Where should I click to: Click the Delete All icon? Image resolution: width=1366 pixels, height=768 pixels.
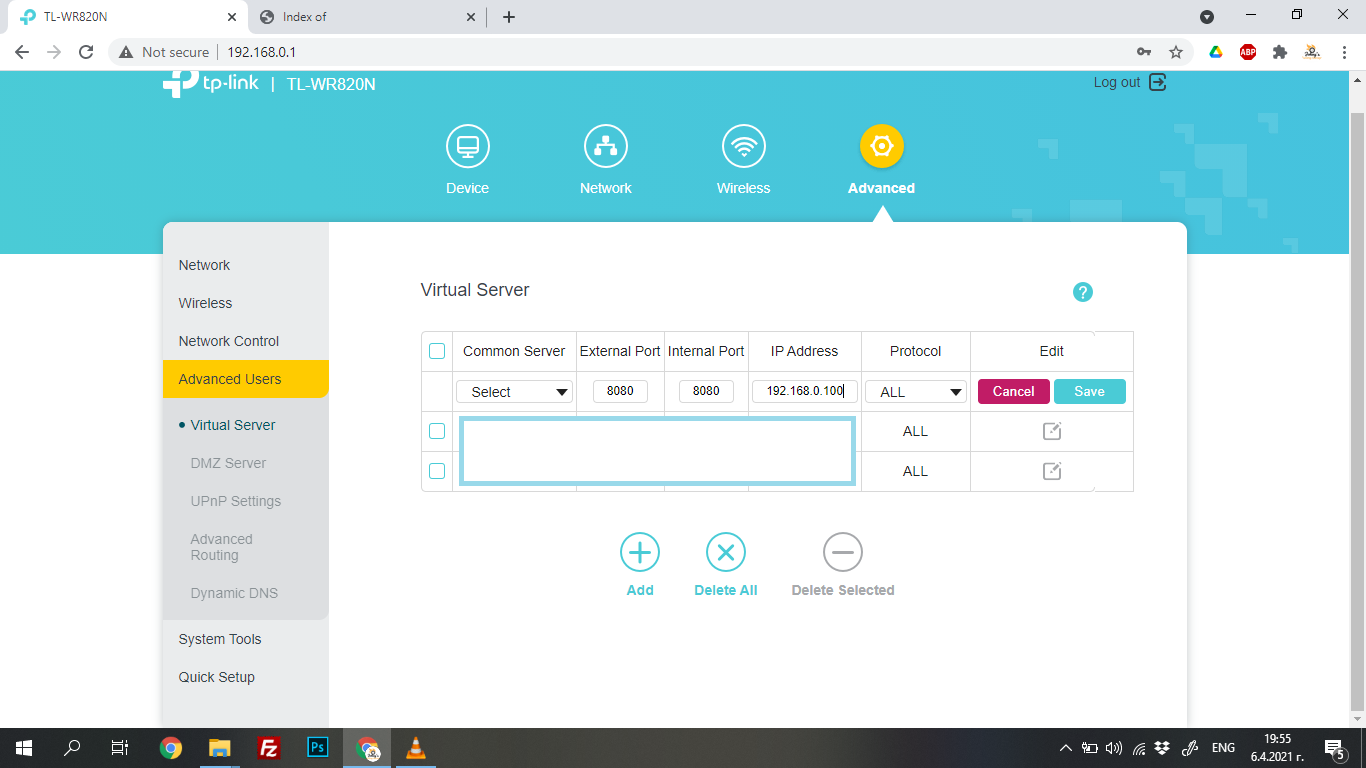pos(725,551)
